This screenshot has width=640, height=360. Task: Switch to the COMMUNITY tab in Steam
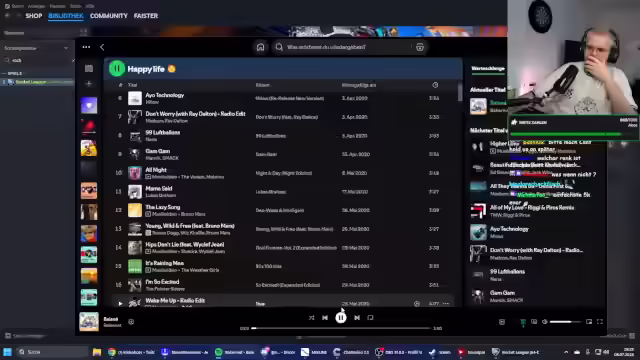pyautogui.click(x=109, y=16)
